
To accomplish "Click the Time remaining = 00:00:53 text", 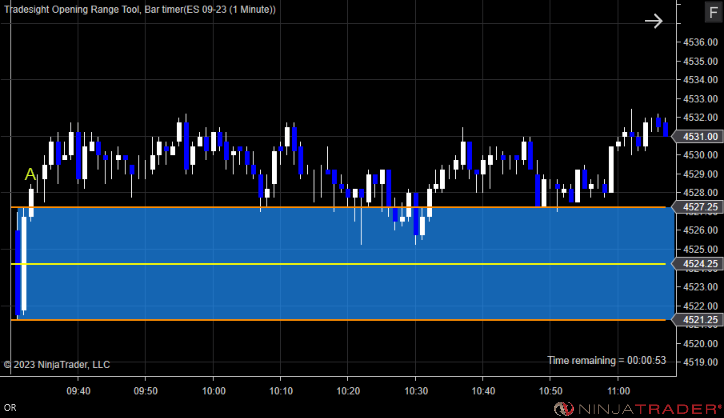I will coord(607,360).
